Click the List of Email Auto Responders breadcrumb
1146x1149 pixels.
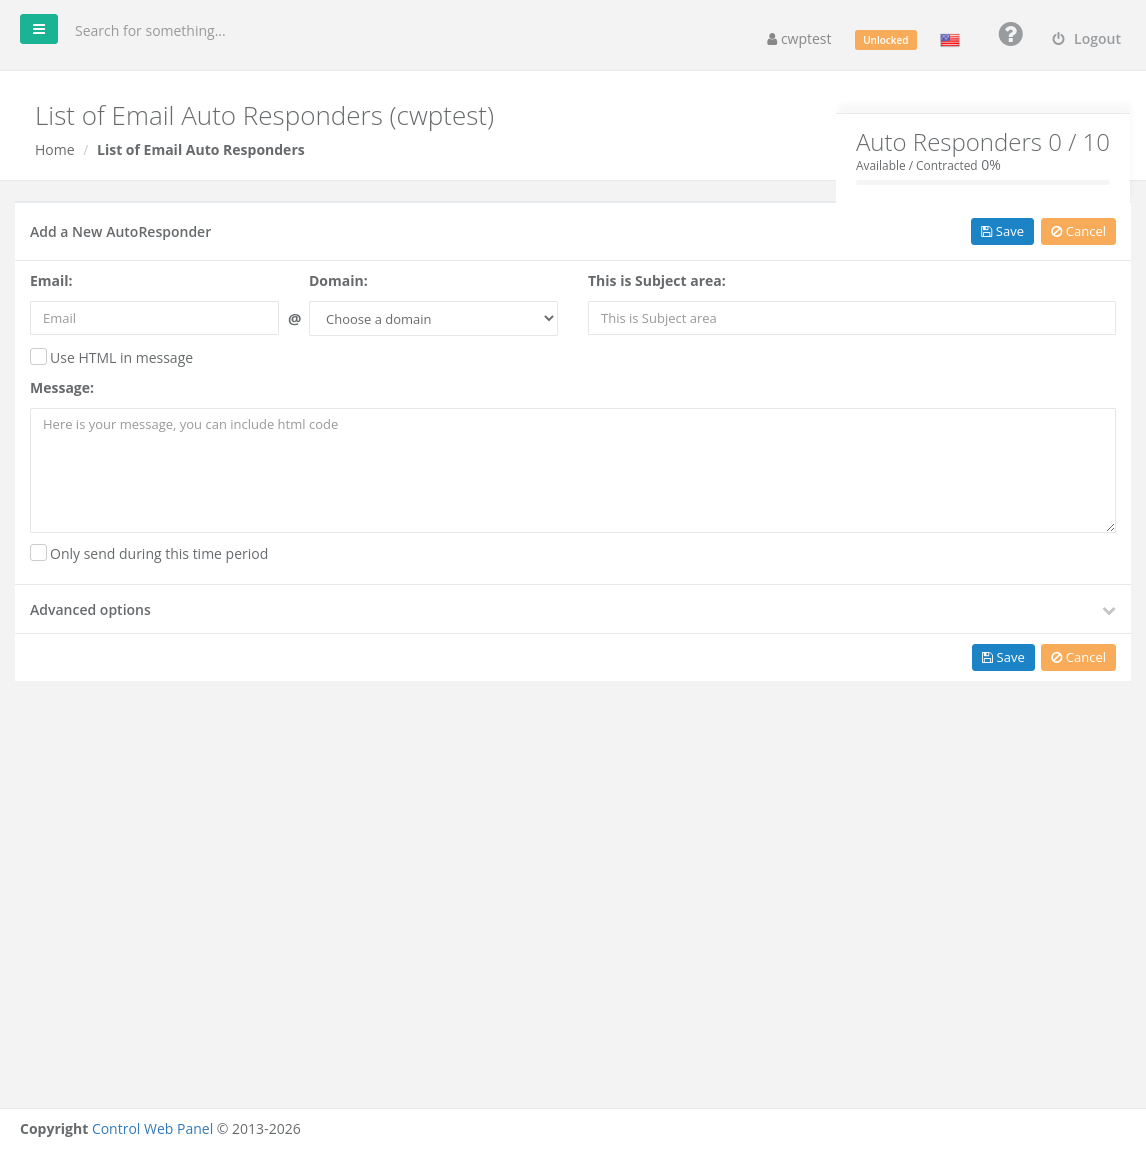point(201,149)
